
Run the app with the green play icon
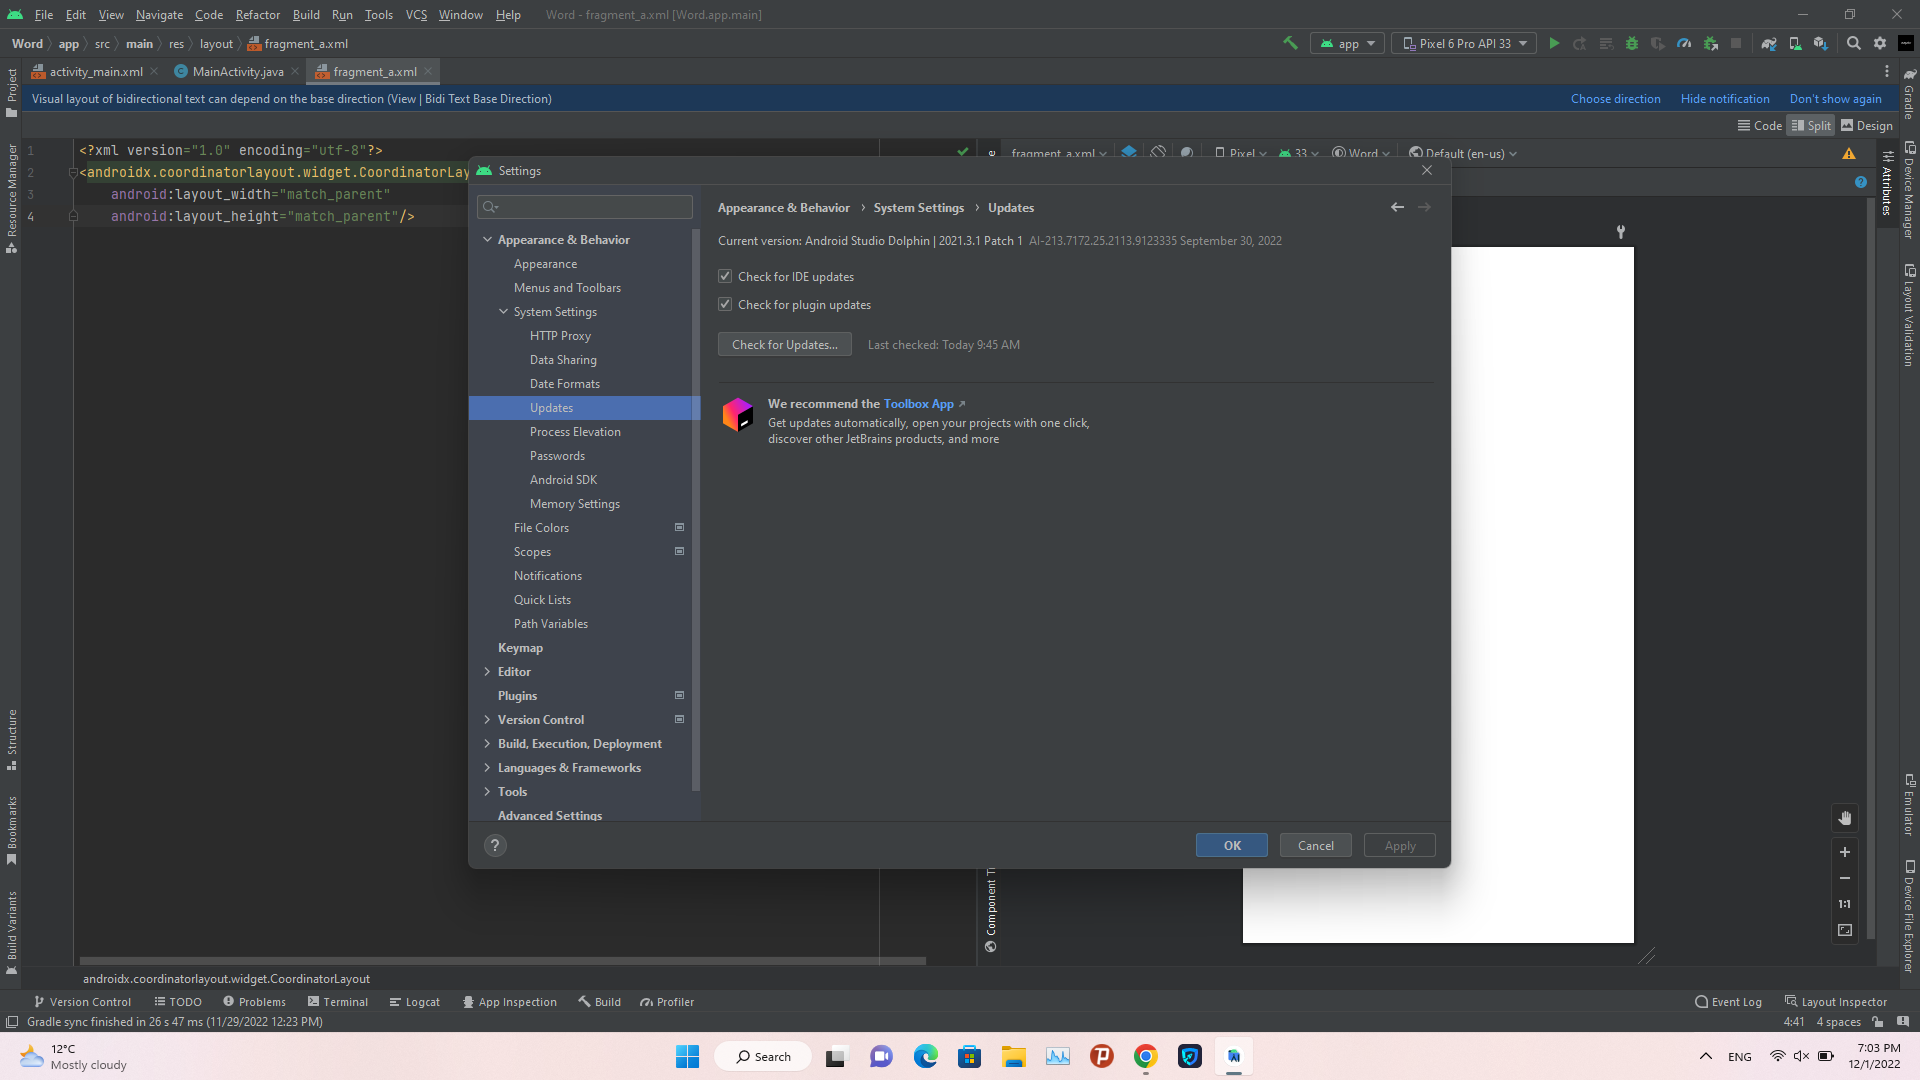click(1554, 43)
